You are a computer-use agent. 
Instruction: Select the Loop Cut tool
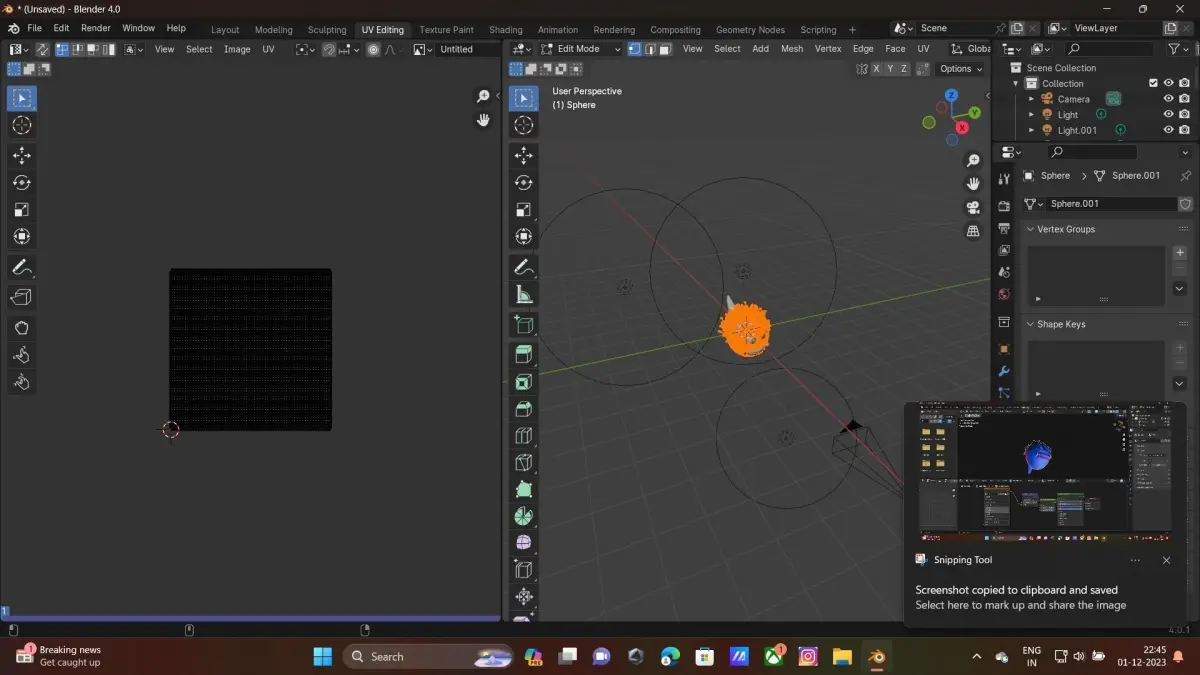pos(523,436)
